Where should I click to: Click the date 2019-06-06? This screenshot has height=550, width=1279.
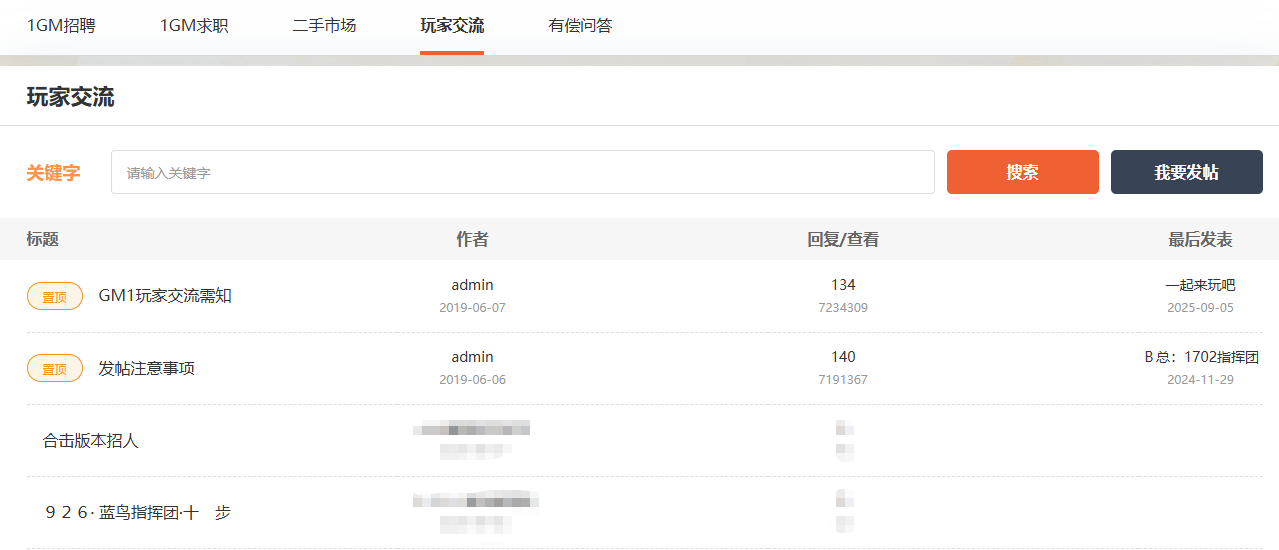473,380
